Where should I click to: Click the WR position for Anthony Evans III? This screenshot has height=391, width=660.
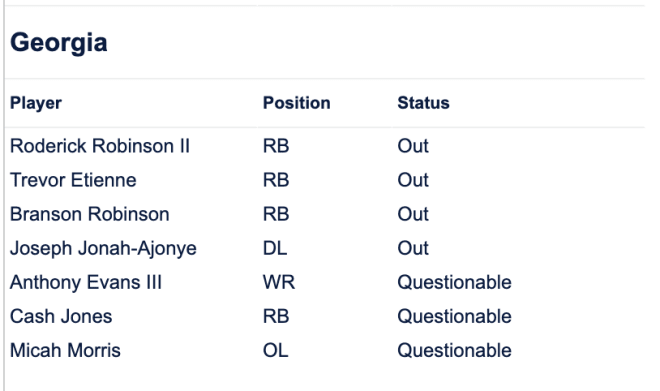(279, 282)
